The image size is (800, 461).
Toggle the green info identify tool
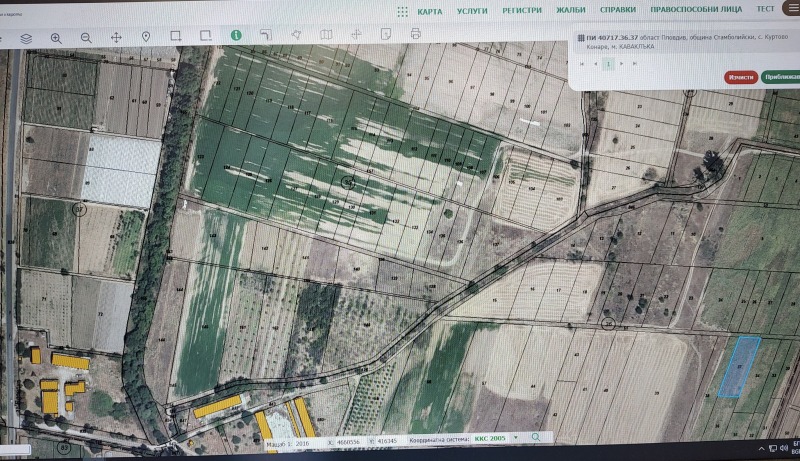click(x=236, y=34)
